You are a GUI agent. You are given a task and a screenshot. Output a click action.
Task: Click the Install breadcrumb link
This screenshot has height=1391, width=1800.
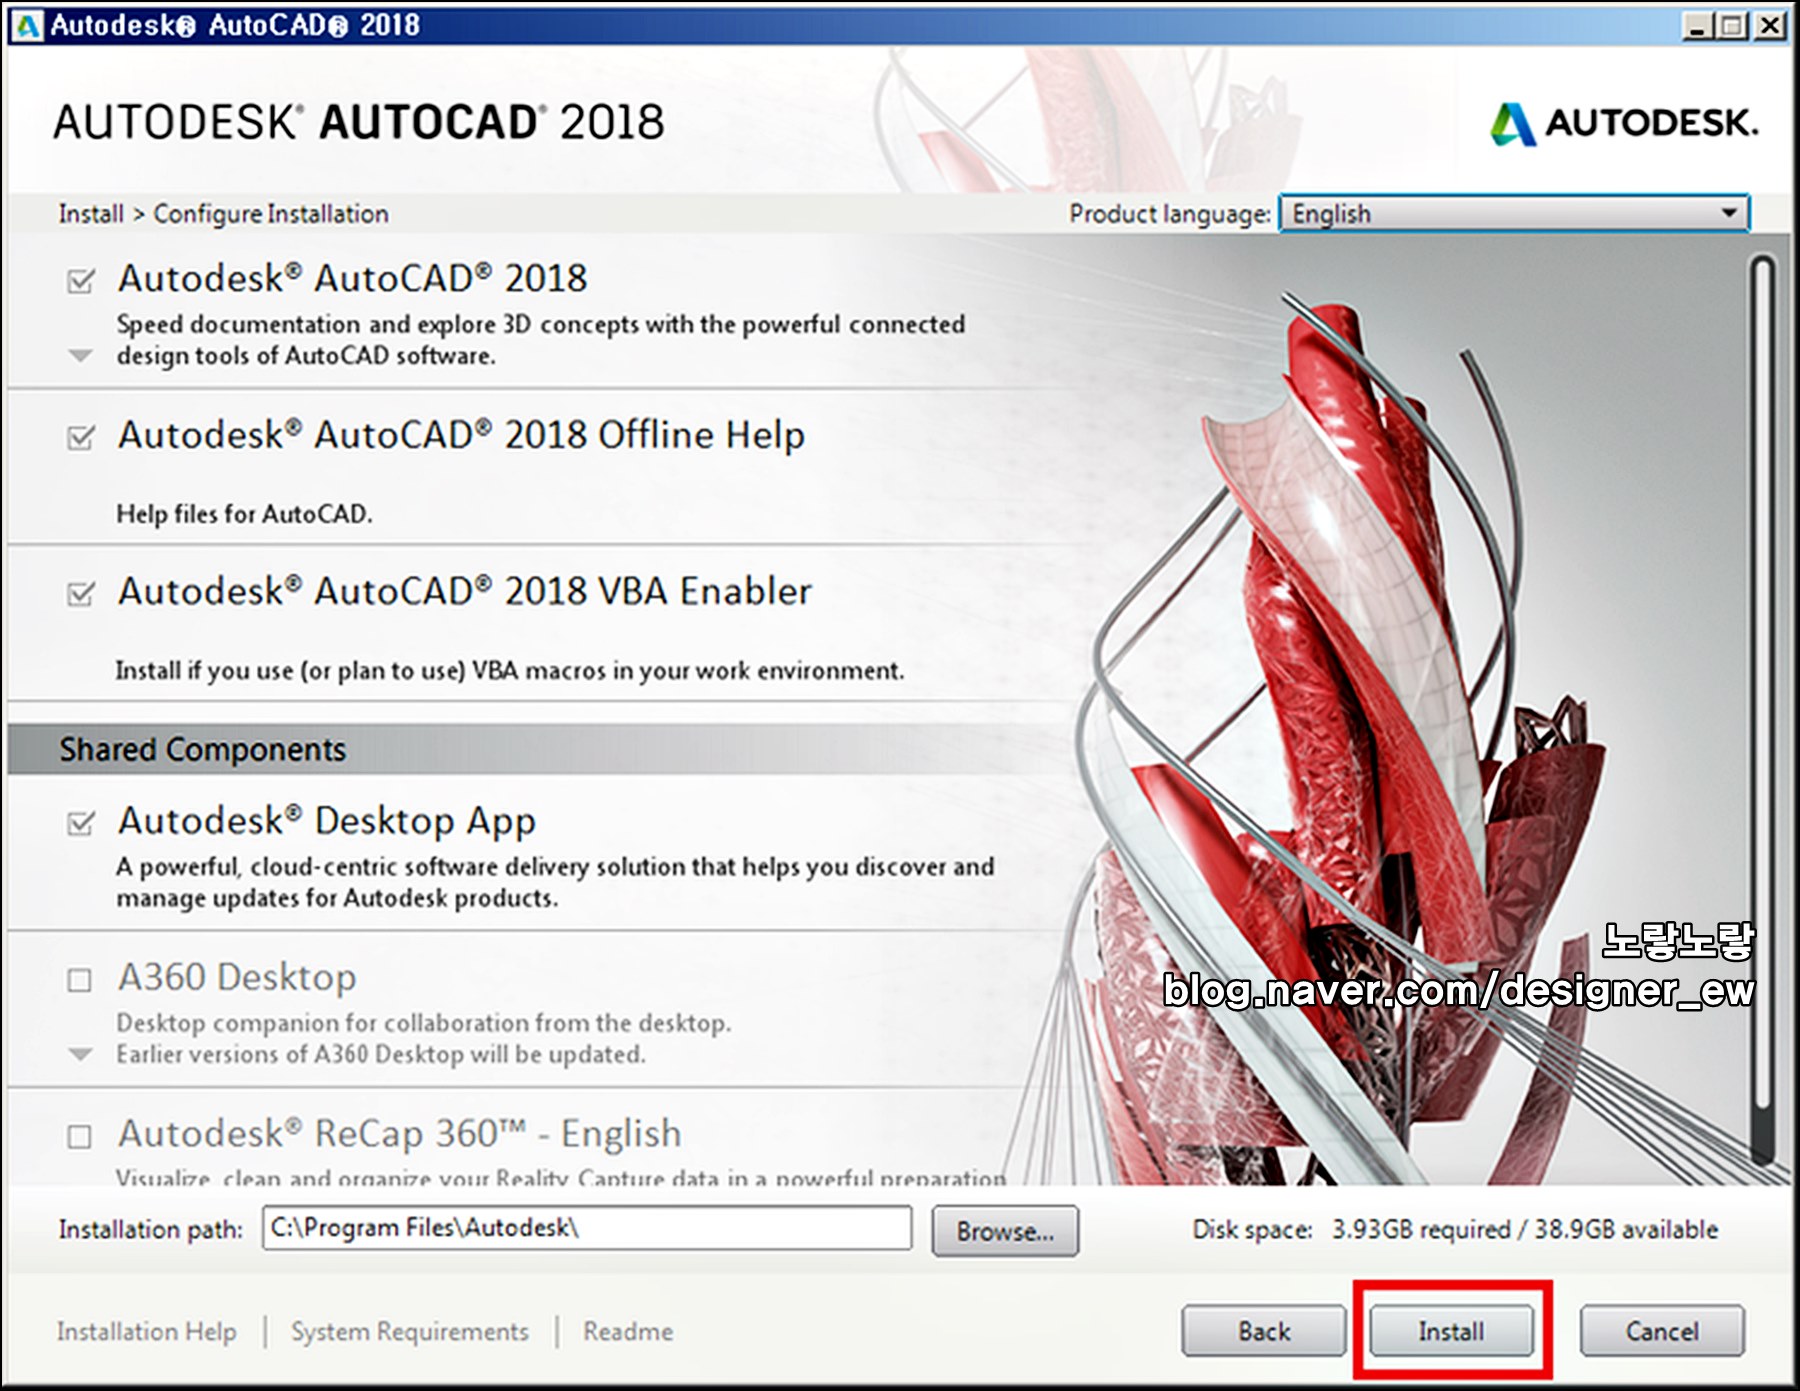[91, 214]
